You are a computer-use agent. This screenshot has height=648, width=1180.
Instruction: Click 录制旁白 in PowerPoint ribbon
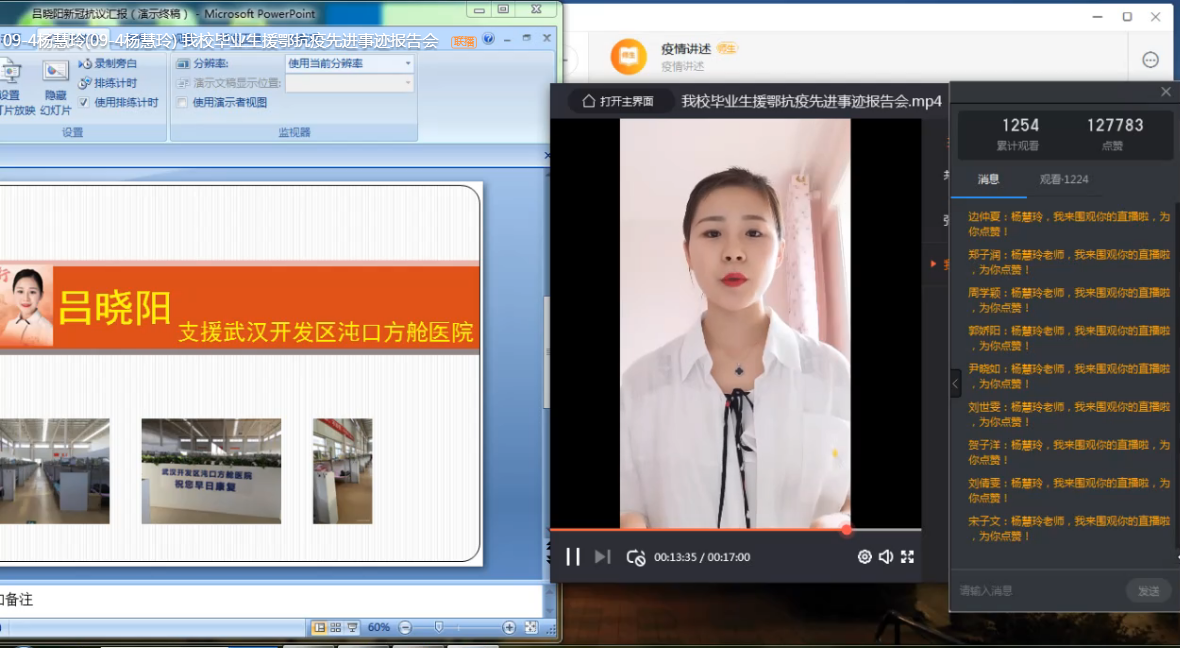[108, 64]
